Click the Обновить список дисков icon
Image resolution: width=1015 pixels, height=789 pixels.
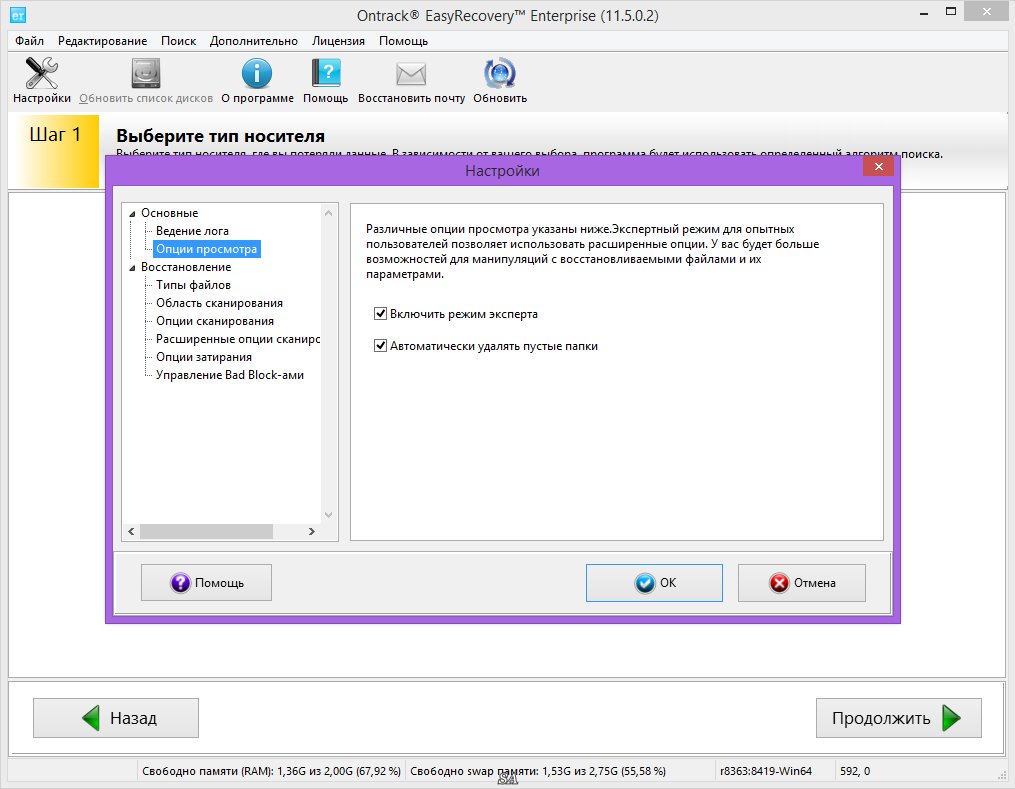(146, 75)
